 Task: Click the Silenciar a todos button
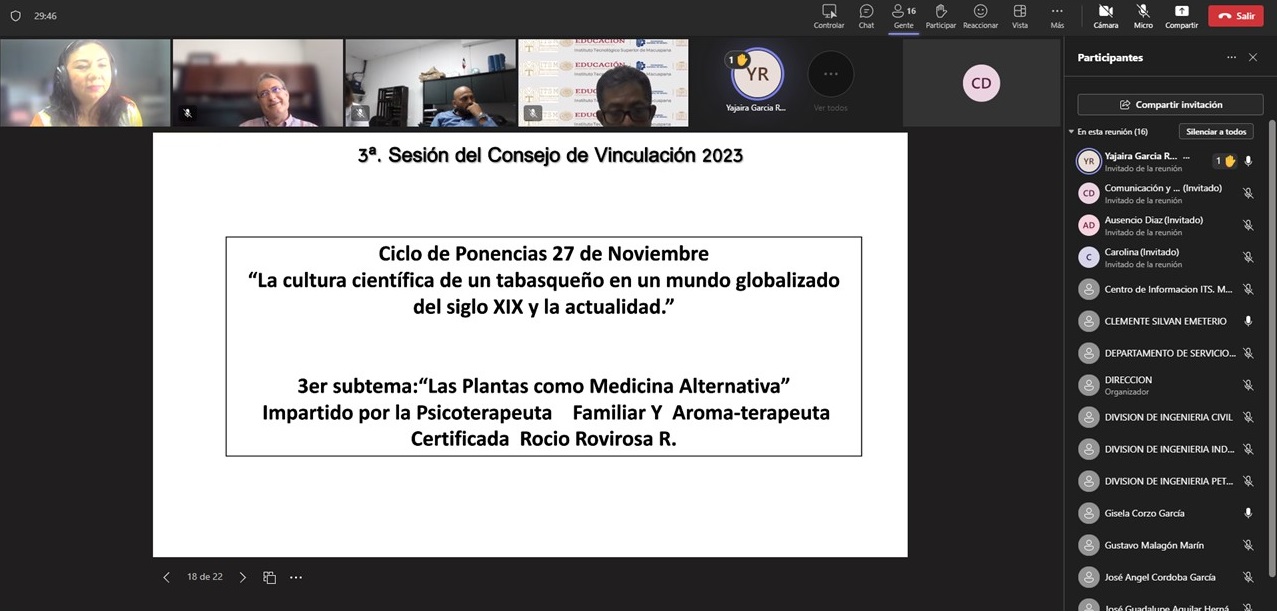(1216, 132)
